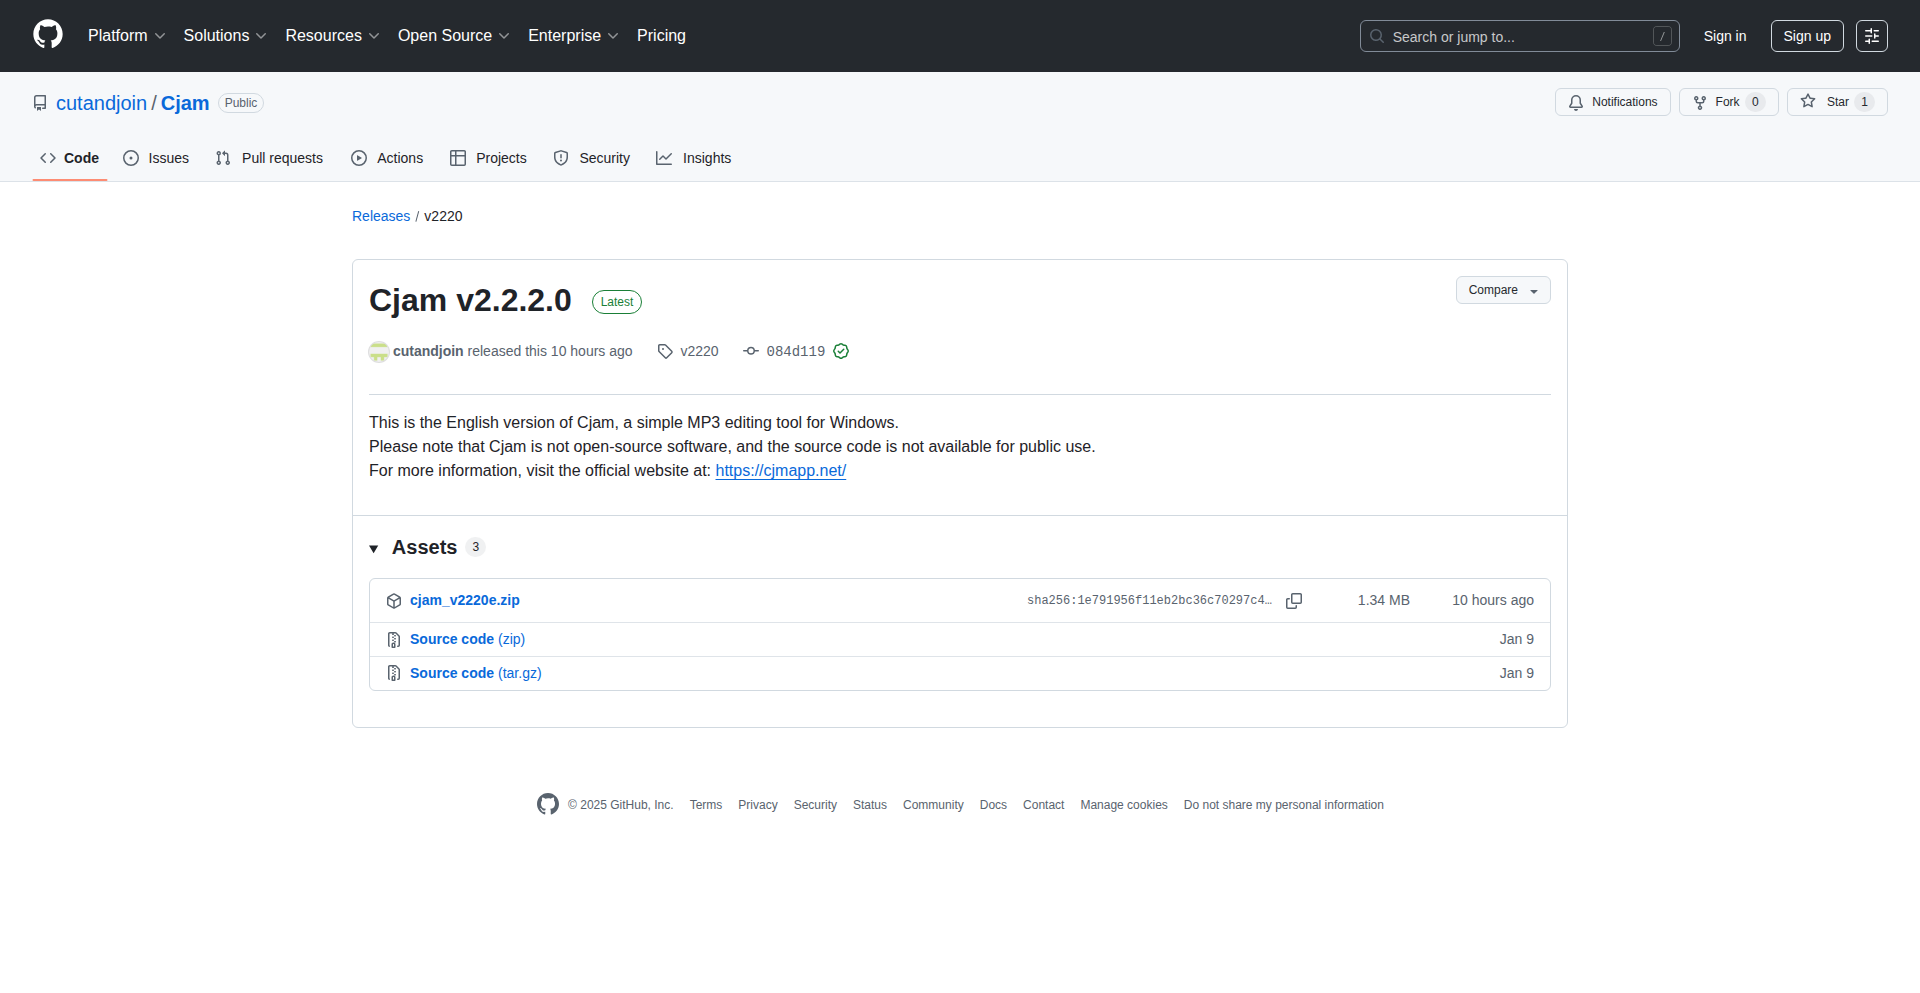Download cjam_v2220e.zip
1920x993 pixels.
click(465, 601)
